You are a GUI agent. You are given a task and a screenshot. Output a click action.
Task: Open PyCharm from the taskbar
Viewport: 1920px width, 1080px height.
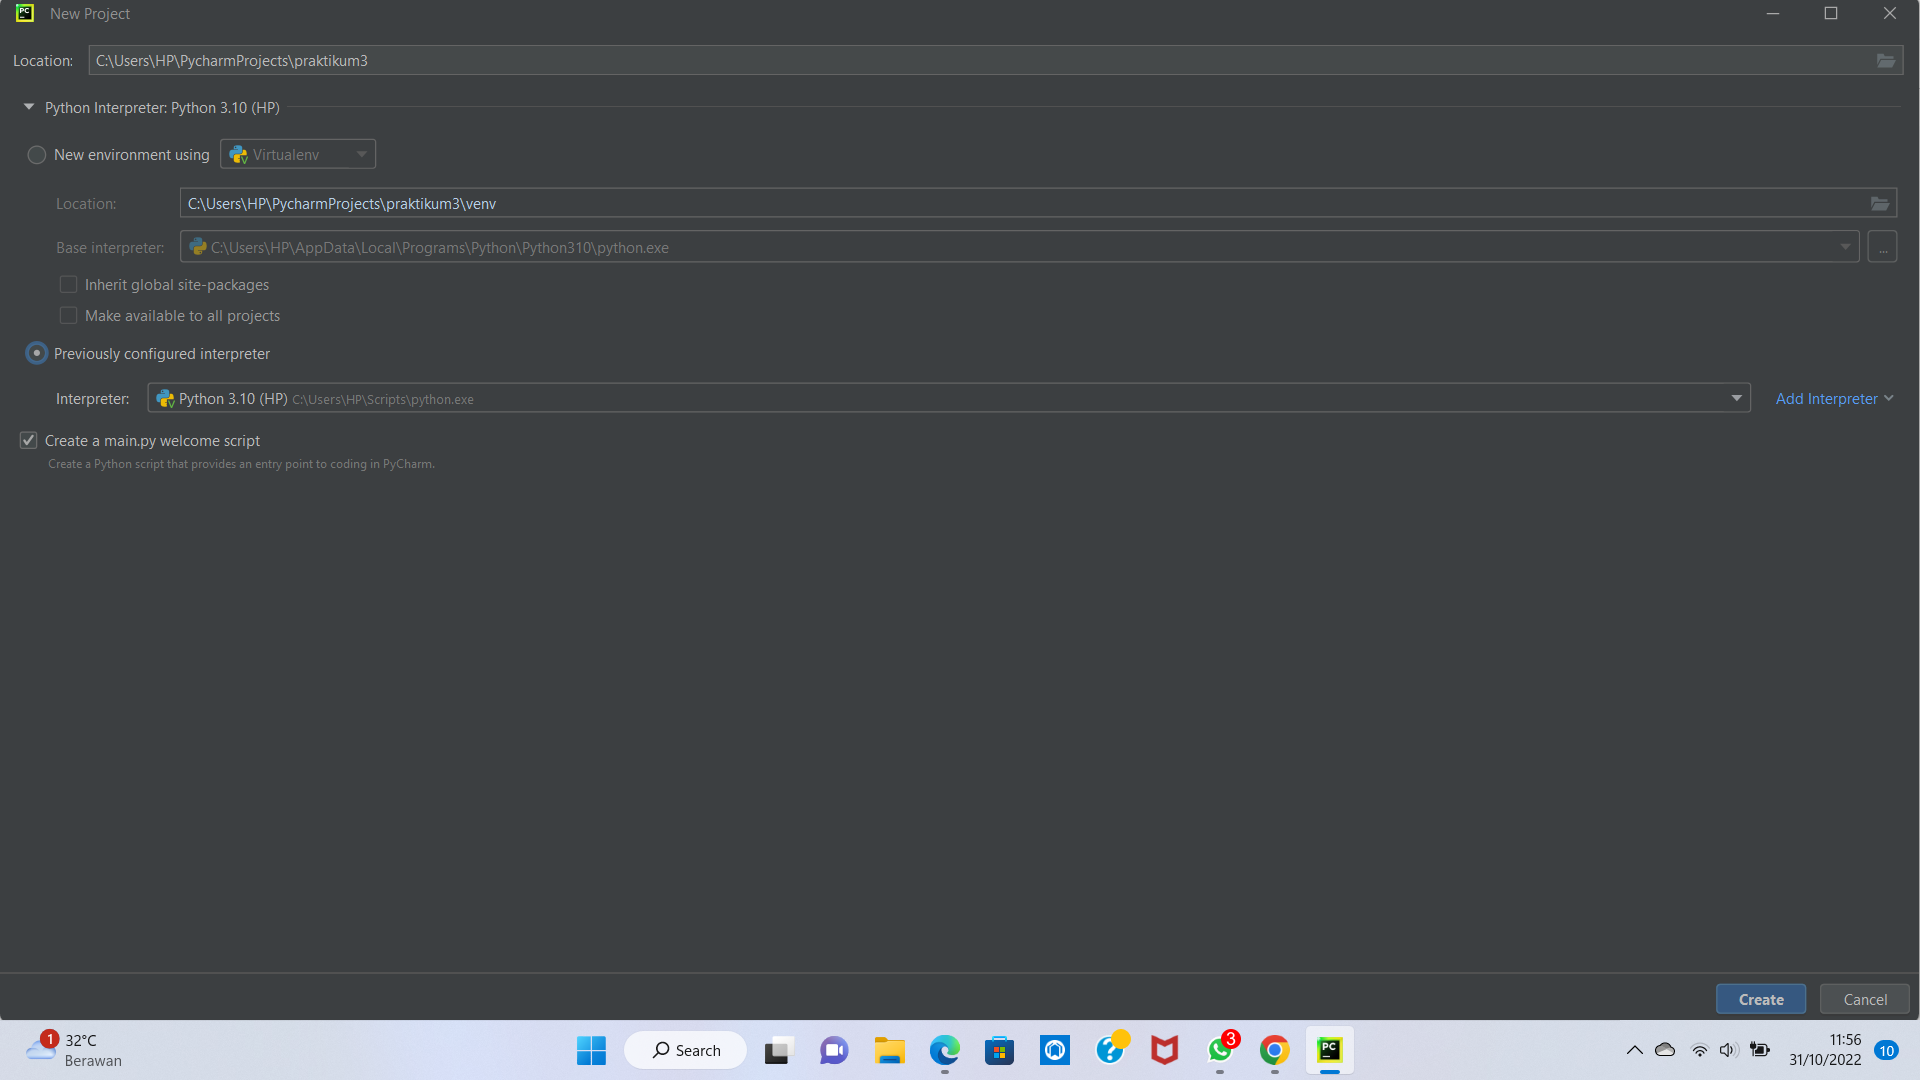[x=1330, y=1050]
